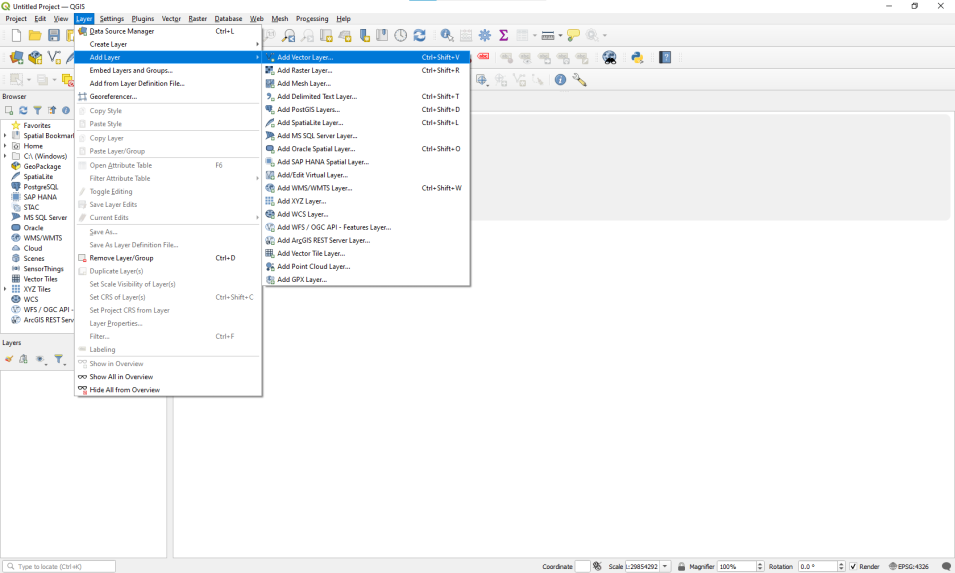Viewport: 955px width, 573px height.
Task: Click Enable Properties Widget info icon in Browser
Action: click(x=66, y=110)
